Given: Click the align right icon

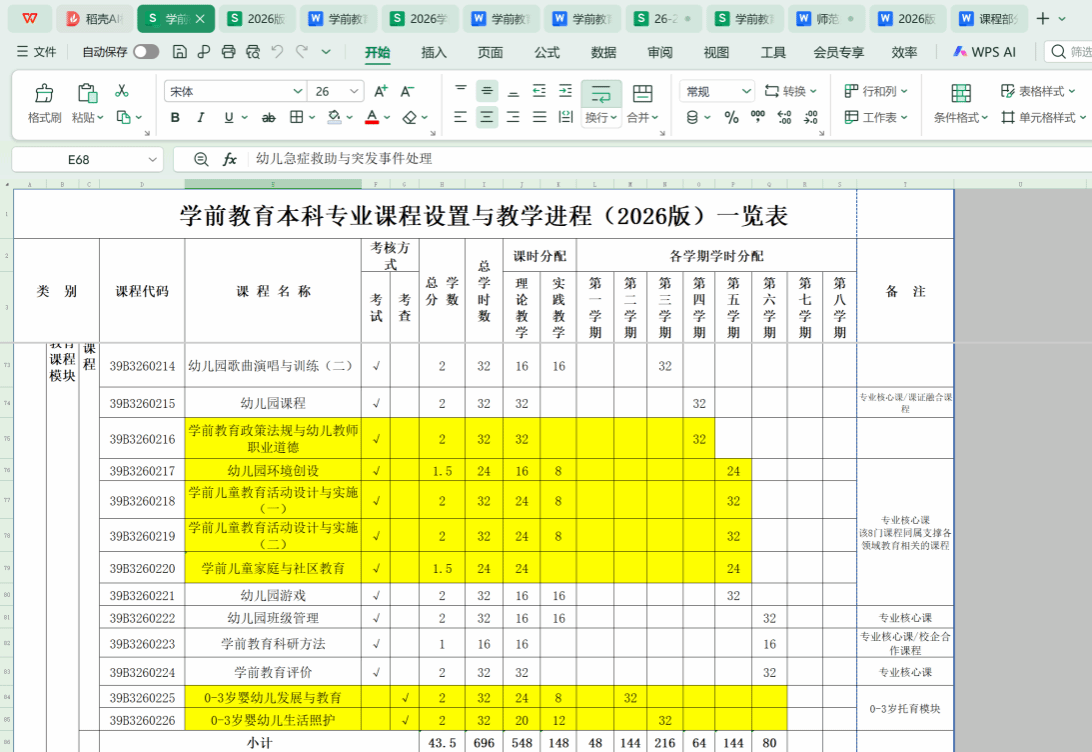Looking at the screenshot, I should 513,117.
